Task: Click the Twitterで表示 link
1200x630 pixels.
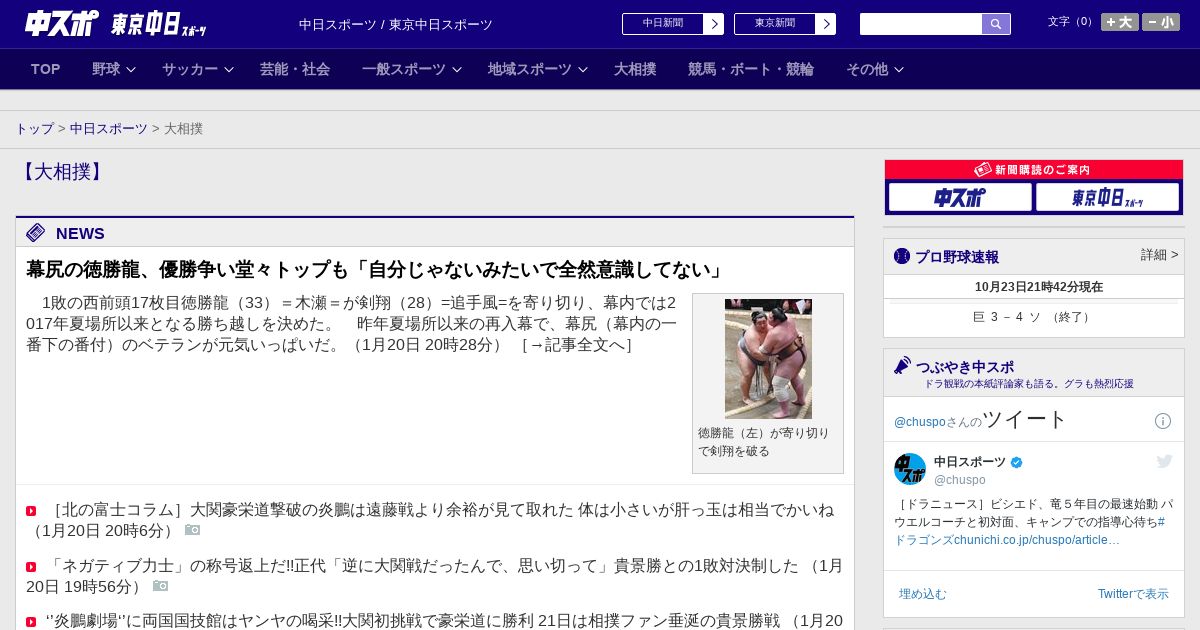Action: 1133,594
